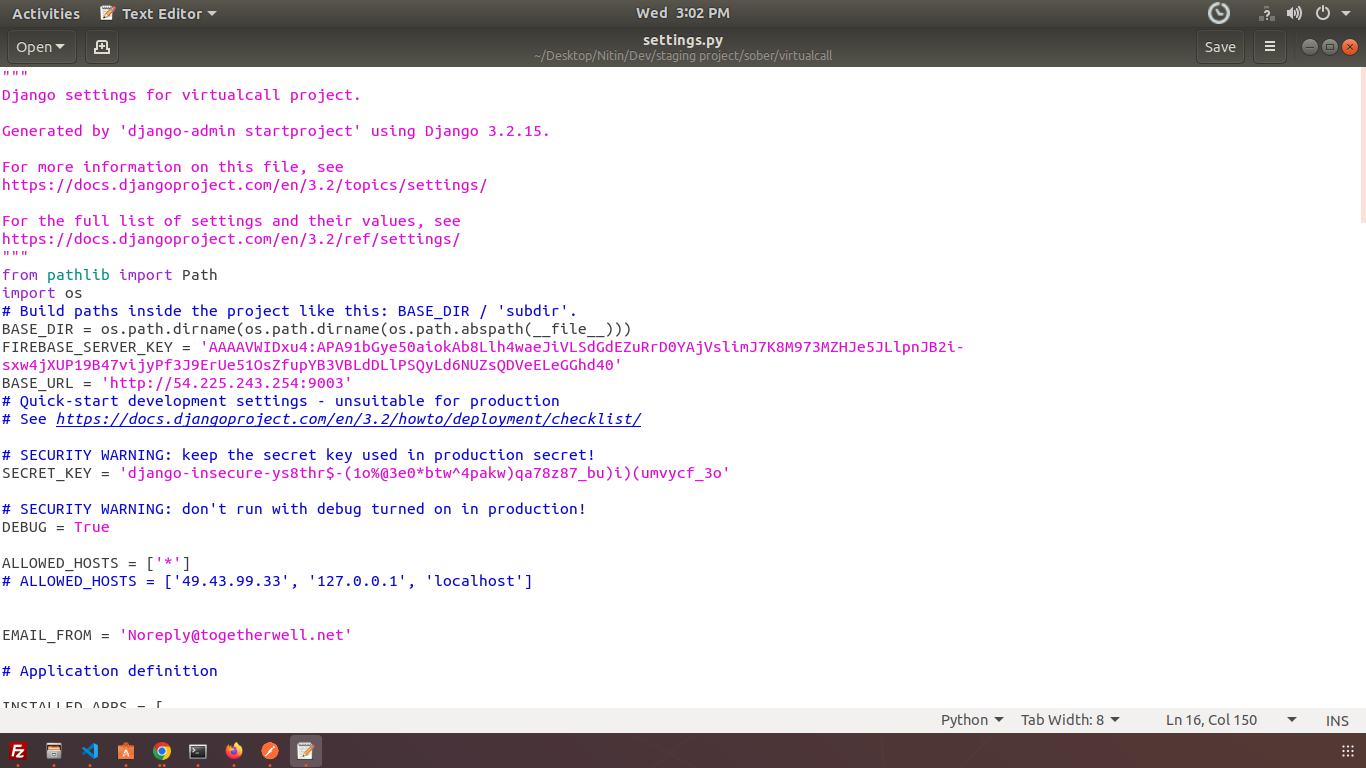Open Ubuntu Software from the dock
This screenshot has width=1366, height=768.
(126, 751)
